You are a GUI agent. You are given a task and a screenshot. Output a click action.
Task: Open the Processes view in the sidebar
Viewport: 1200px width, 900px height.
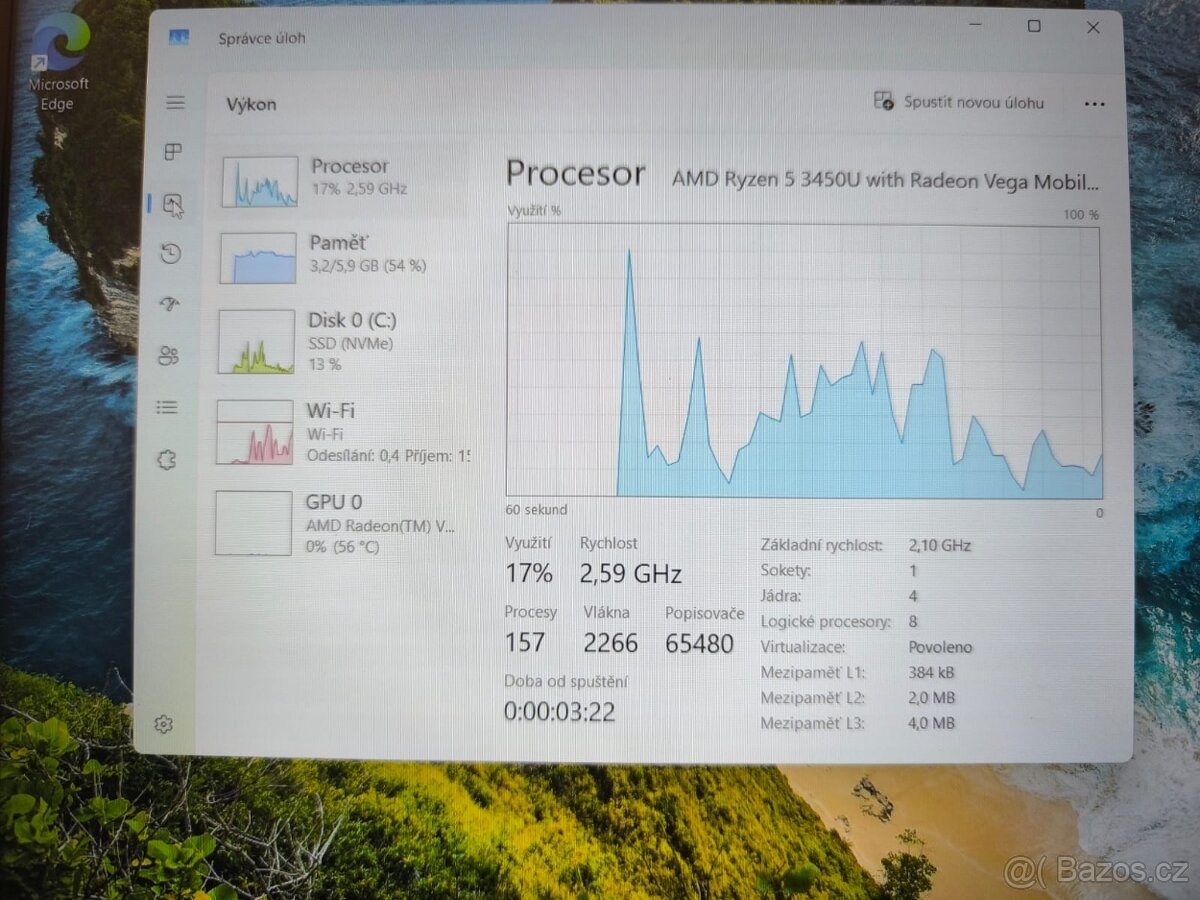(x=175, y=153)
